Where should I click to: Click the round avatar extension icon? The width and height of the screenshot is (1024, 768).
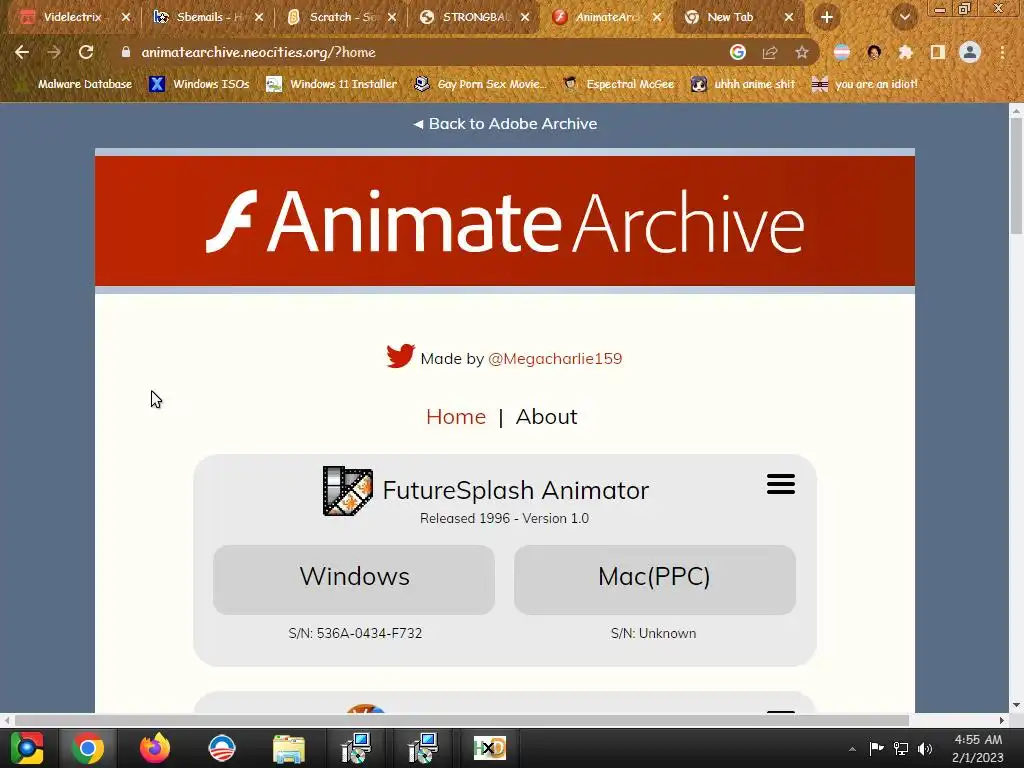pyautogui.click(x=874, y=52)
